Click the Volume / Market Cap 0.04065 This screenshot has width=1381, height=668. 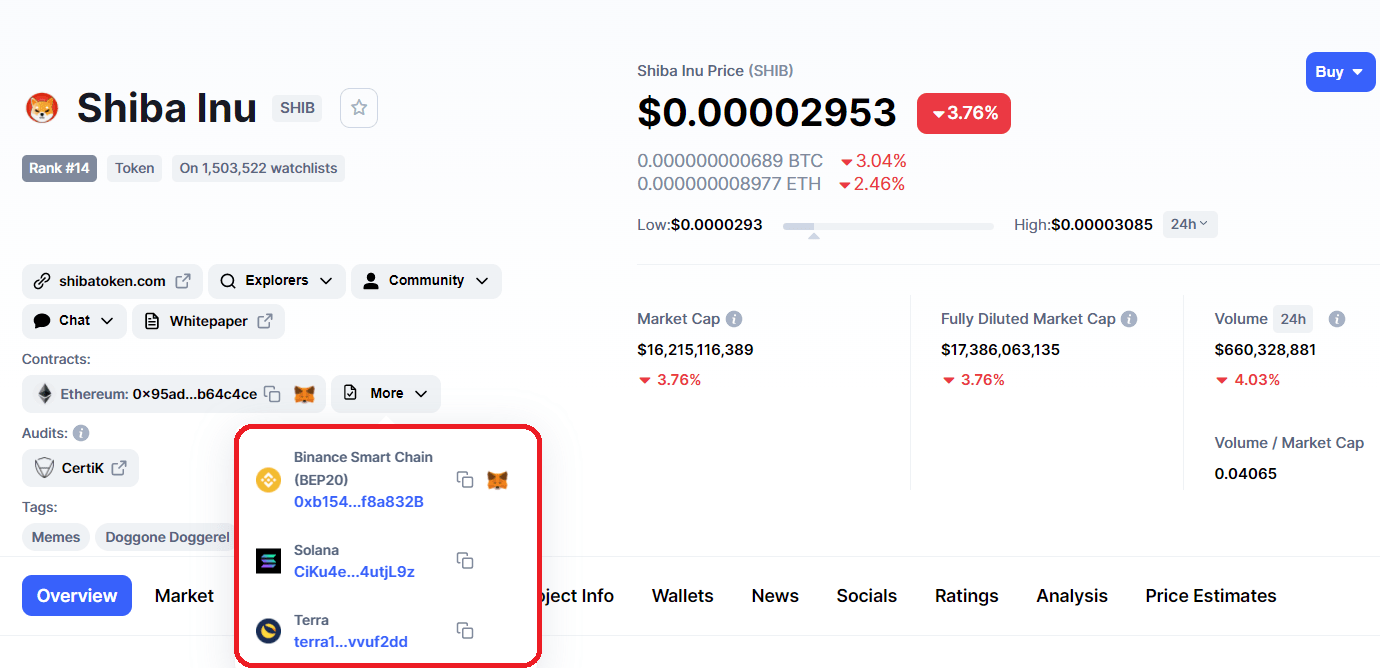1246,474
